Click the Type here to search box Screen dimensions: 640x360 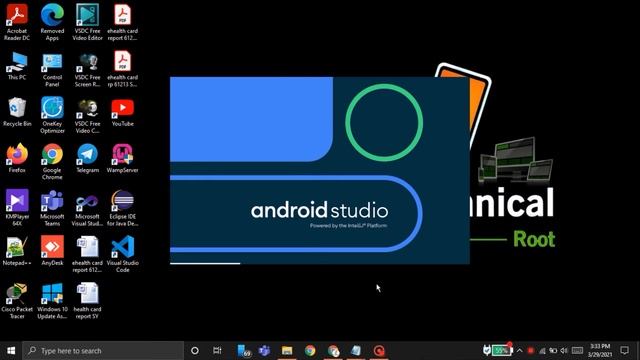coord(103,351)
